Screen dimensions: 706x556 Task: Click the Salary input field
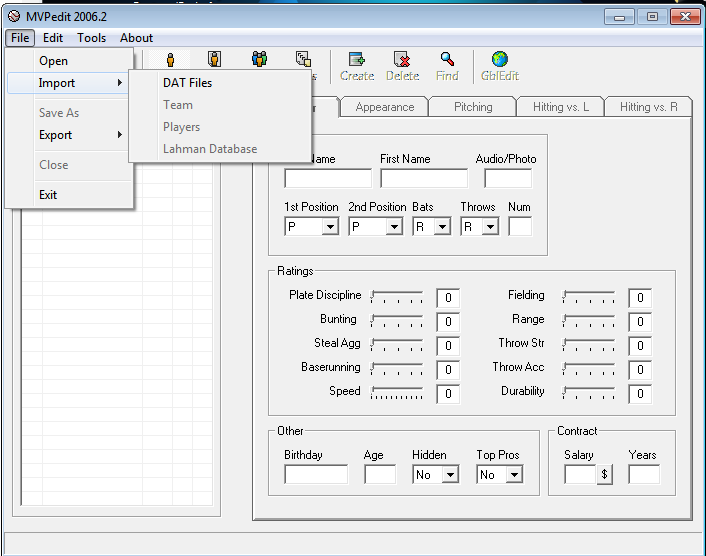coord(580,475)
